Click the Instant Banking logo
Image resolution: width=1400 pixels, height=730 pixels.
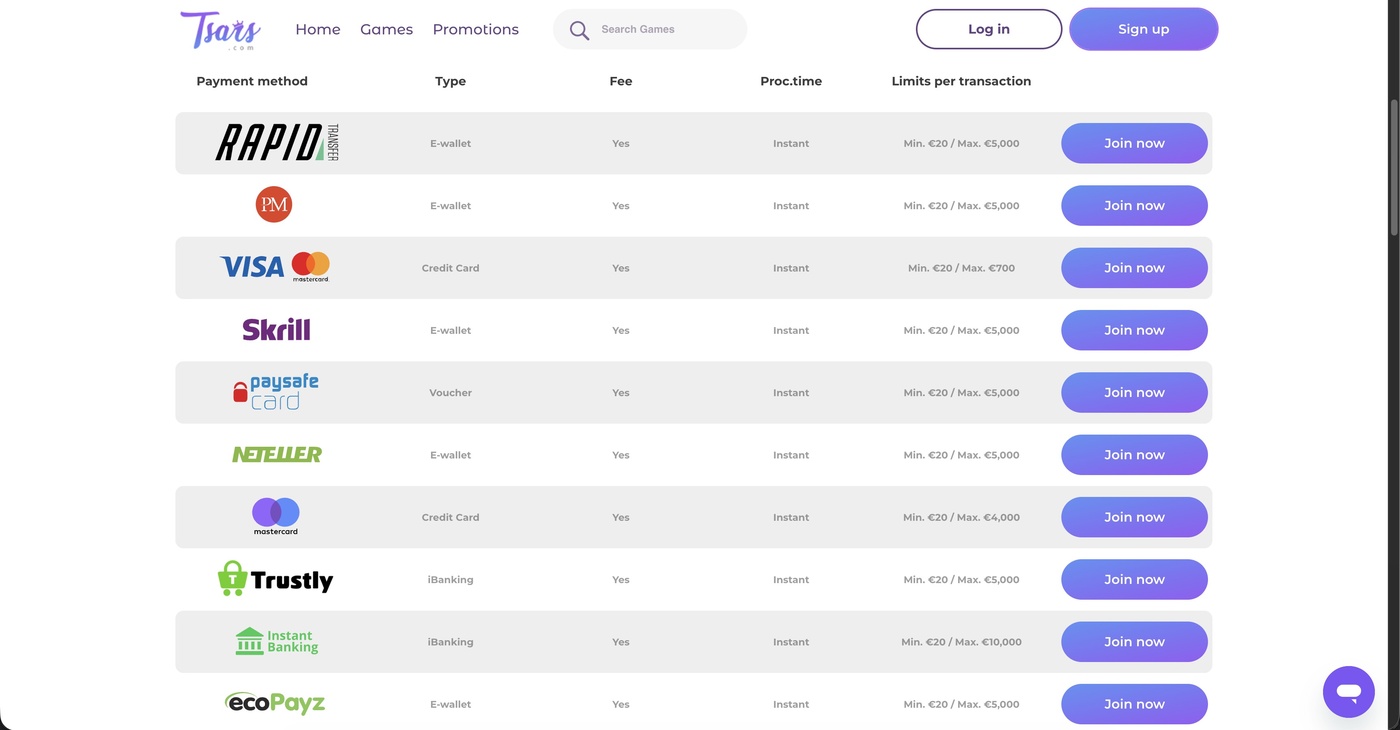pyautogui.click(x=276, y=641)
